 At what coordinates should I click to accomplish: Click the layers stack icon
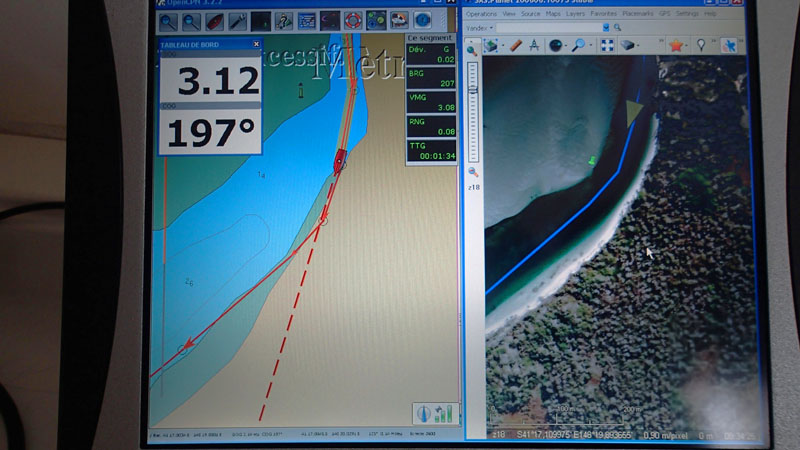[x=627, y=45]
